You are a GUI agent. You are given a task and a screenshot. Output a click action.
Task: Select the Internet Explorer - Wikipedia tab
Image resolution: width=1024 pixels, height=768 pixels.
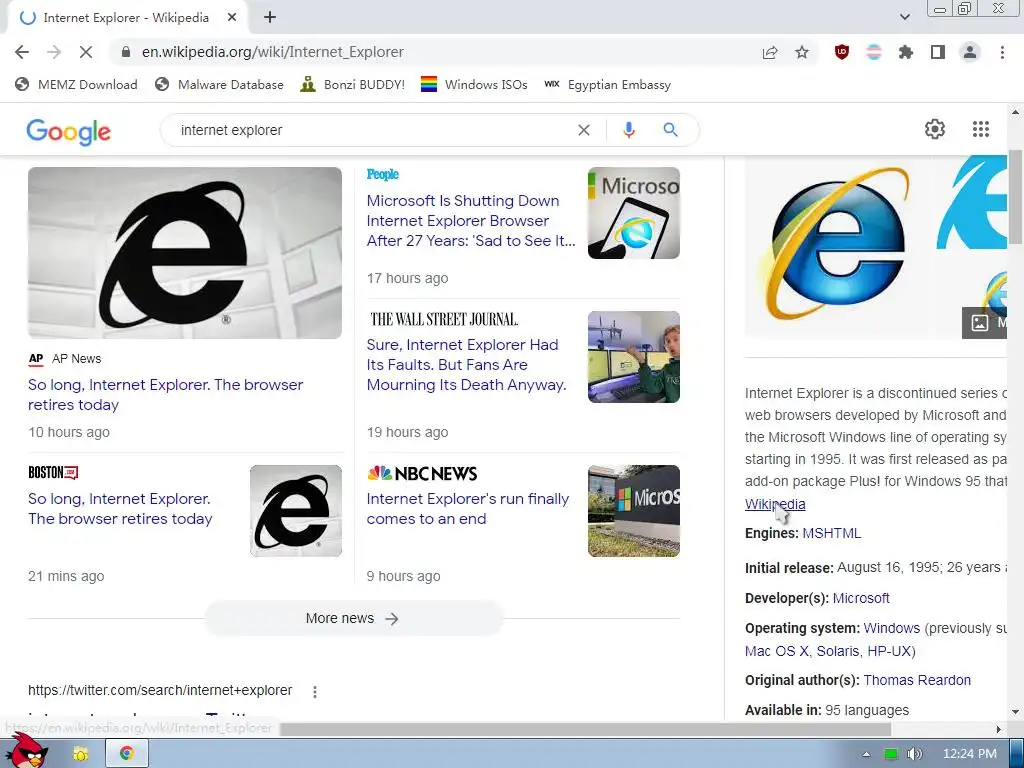tap(126, 18)
